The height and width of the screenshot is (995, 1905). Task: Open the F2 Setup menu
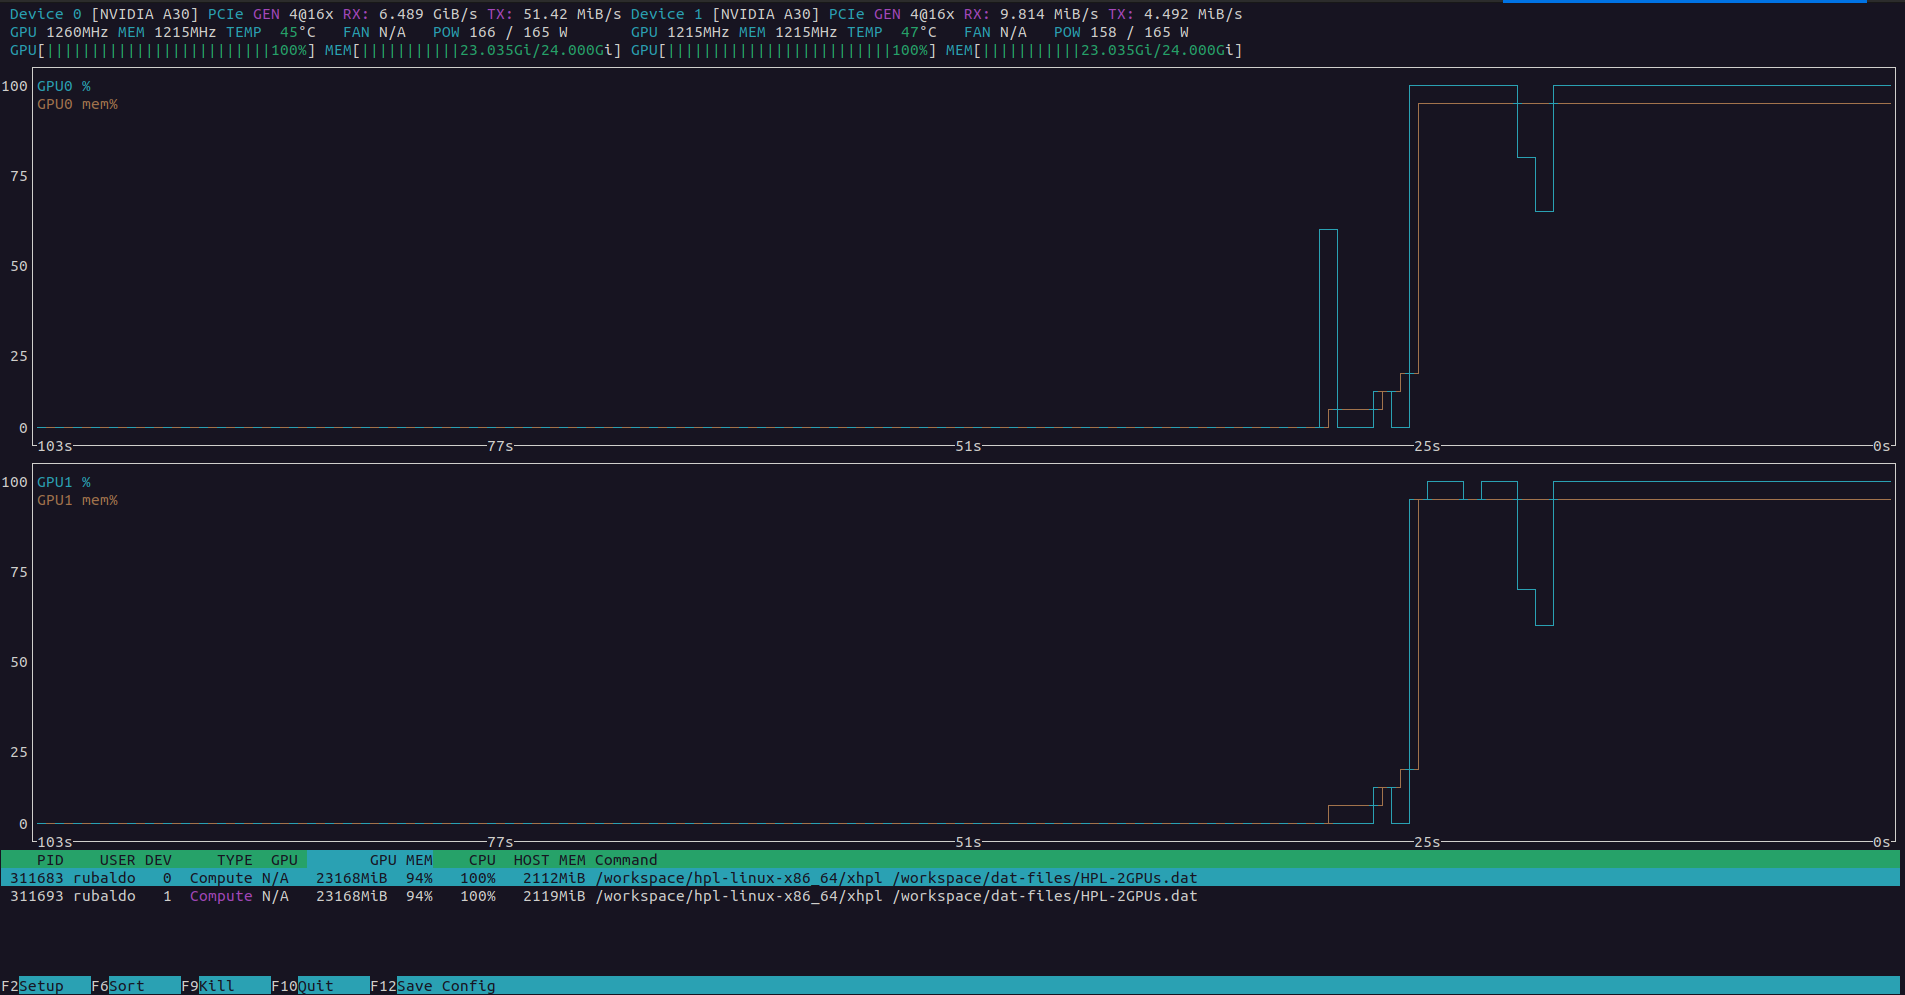coord(40,986)
